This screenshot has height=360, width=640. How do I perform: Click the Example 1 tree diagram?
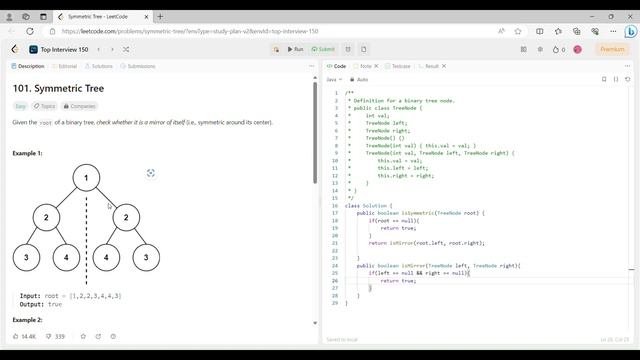tap(86, 224)
